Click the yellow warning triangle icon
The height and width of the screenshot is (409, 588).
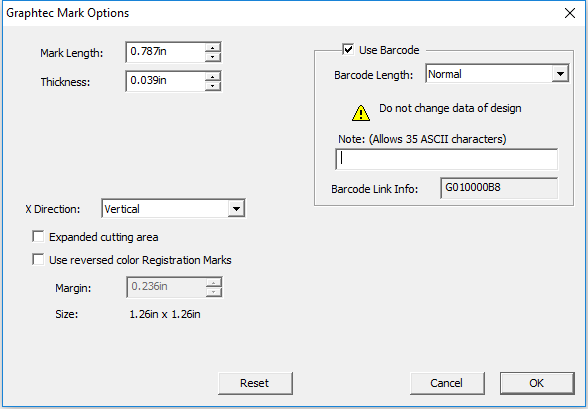(x=361, y=113)
